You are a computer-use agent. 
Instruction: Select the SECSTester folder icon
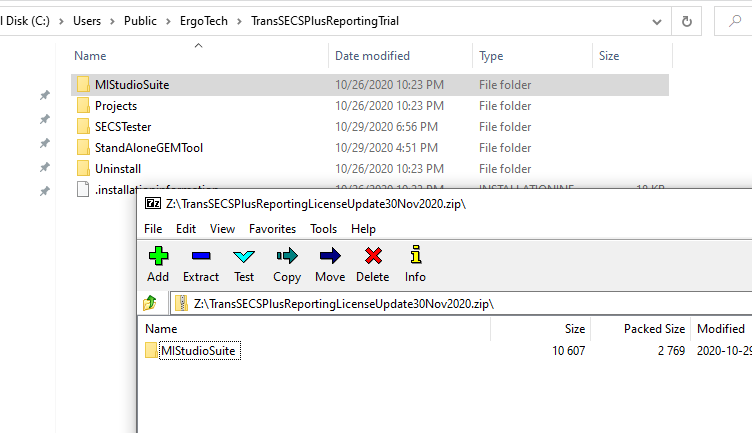click(x=83, y=127)
